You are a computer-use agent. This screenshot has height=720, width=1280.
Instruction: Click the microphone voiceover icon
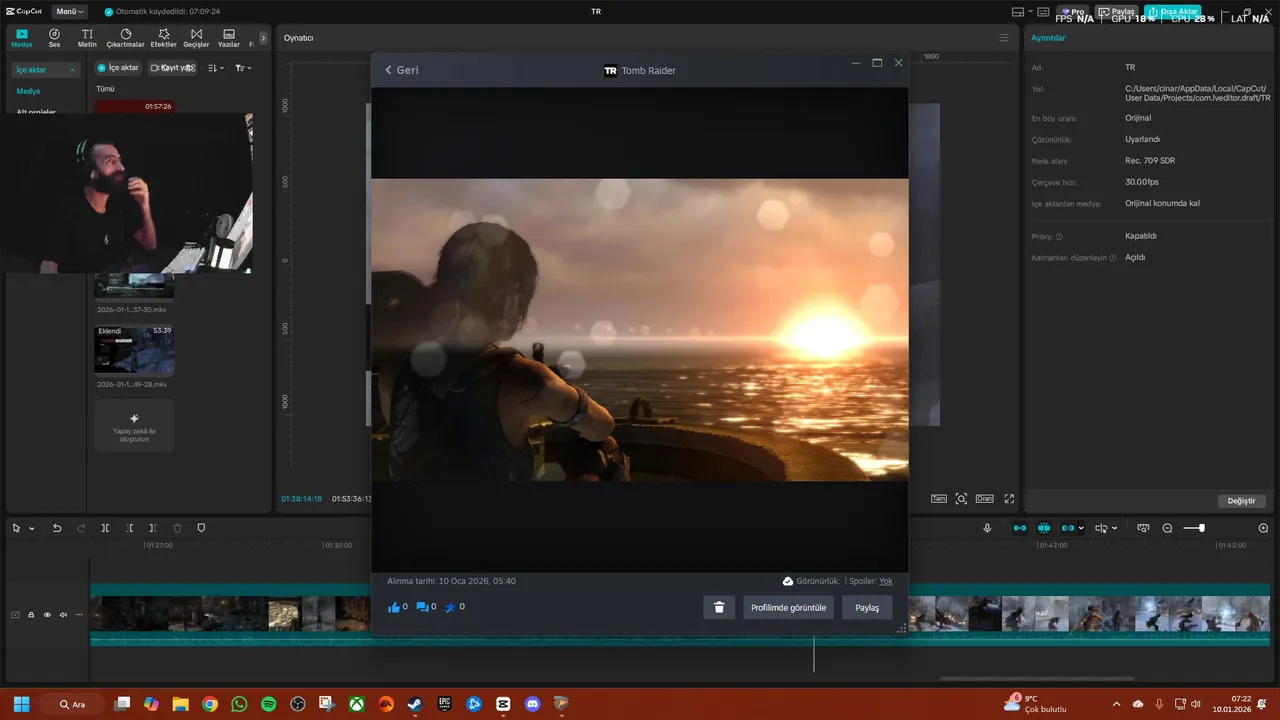(x=987, y=528)
